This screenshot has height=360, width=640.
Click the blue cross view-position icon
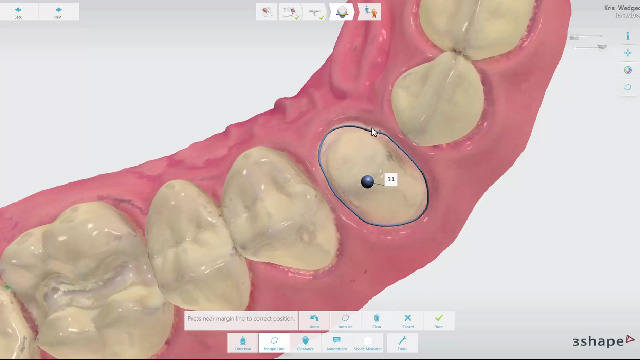628,53
